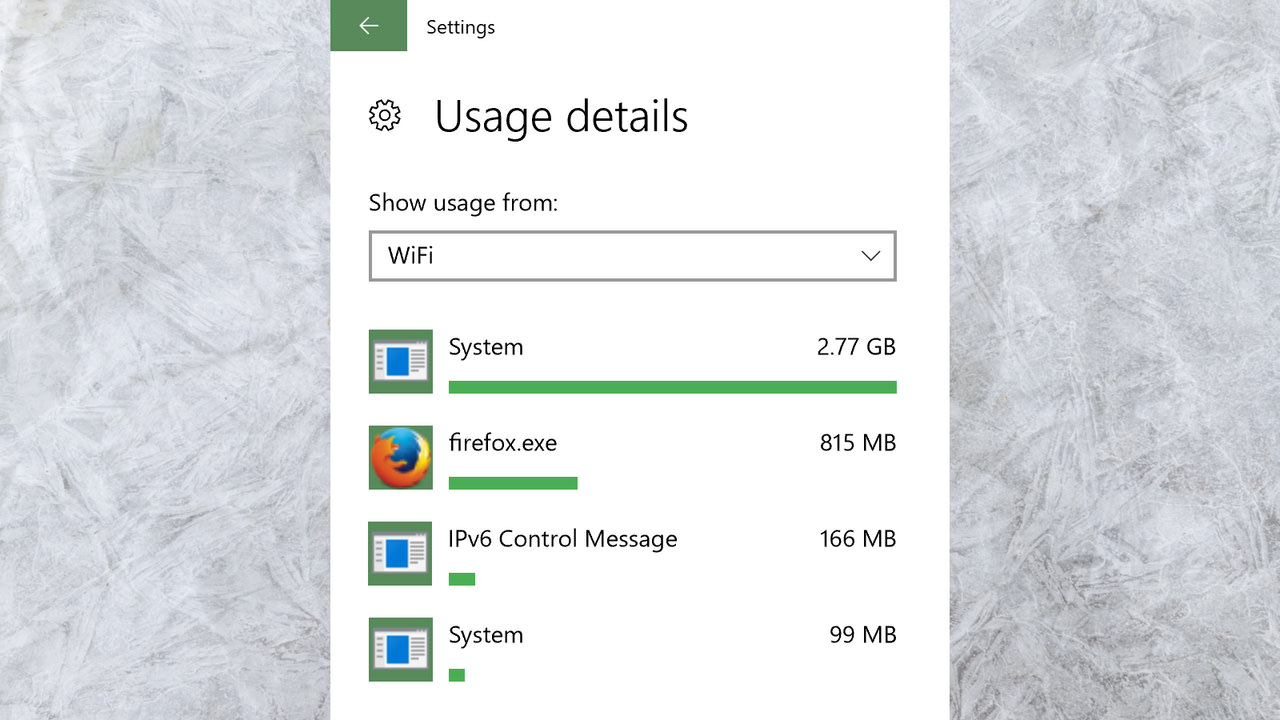Image resolution: width=1280 pixels, height=720 pixels.
Task: Click the Settings title text
Action: coord(460,27)
